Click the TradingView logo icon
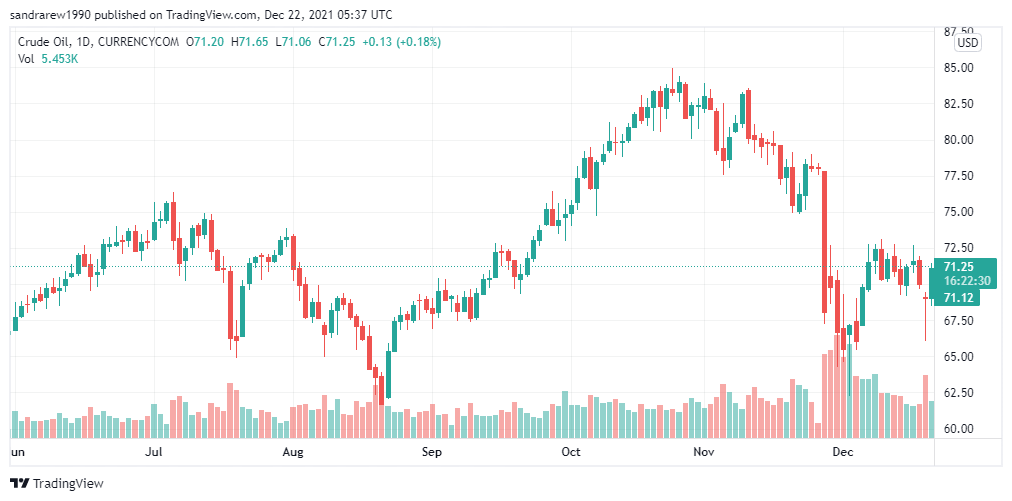Screen dimensions: 1012x501 [19, 483]
